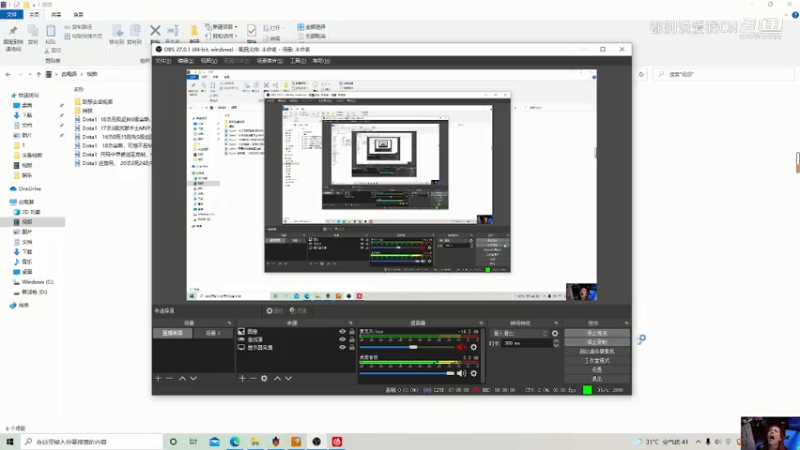Open Easy access dropdown in Explorer ribbon

(x=221, y=36)
